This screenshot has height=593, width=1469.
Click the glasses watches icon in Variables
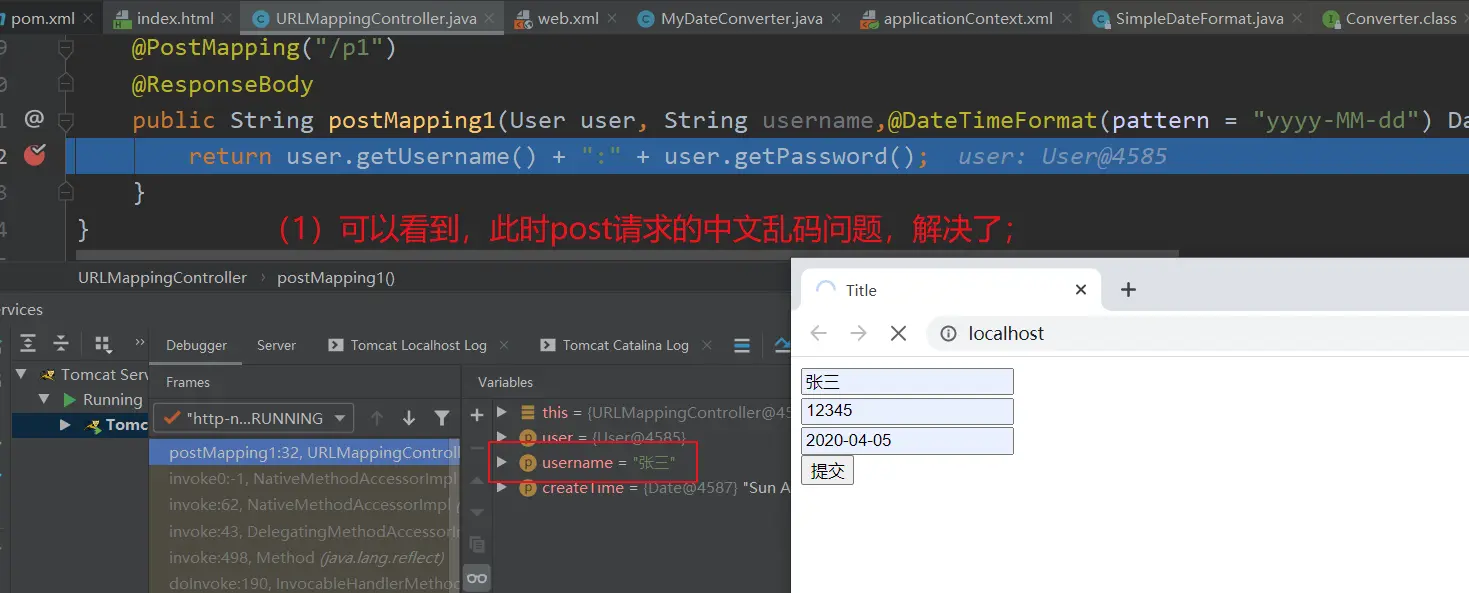477,578
